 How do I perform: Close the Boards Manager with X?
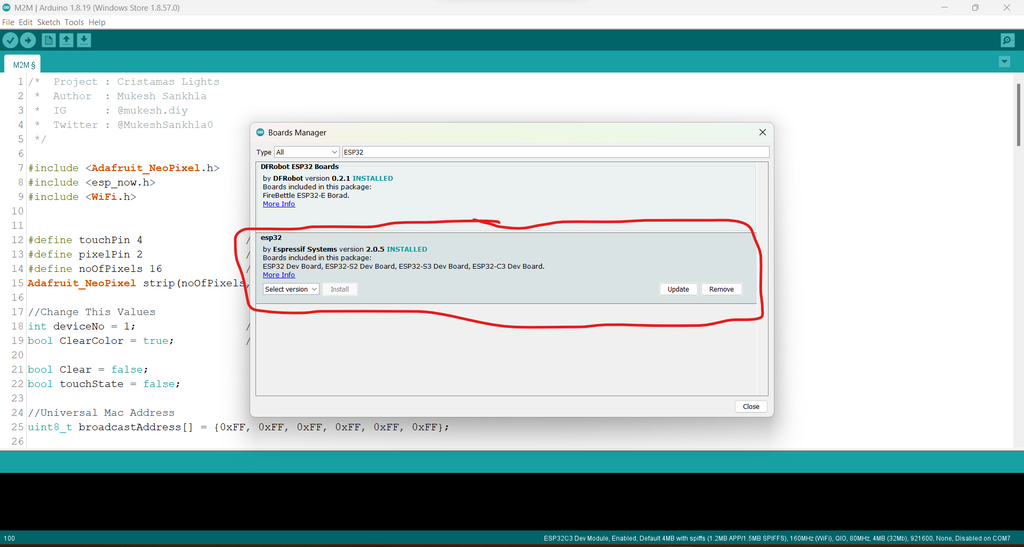tap(762, 132)
